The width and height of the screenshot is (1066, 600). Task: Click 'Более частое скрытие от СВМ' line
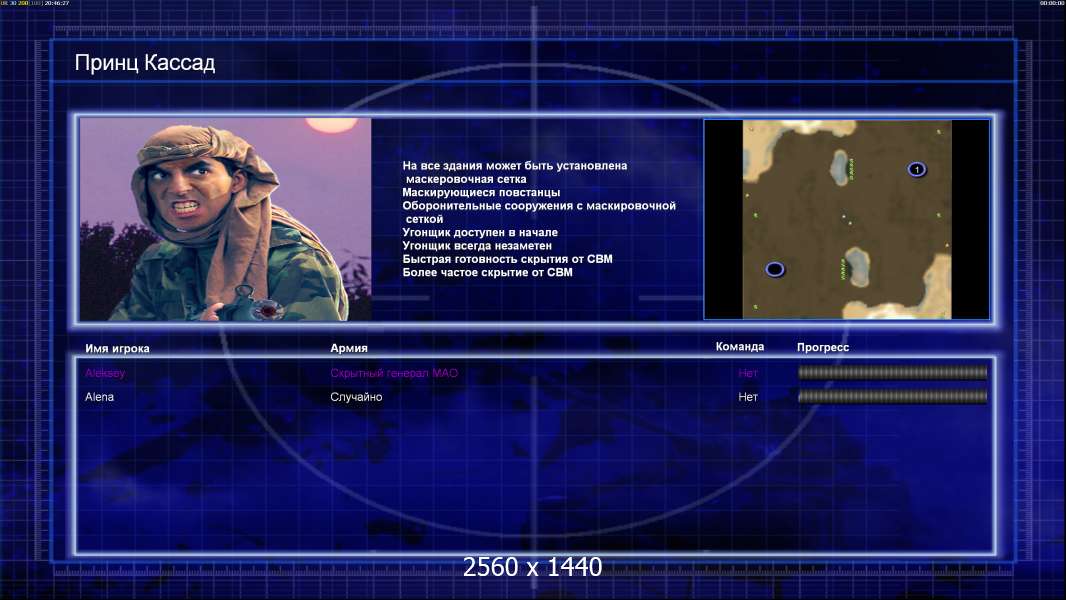coord(487,272)
